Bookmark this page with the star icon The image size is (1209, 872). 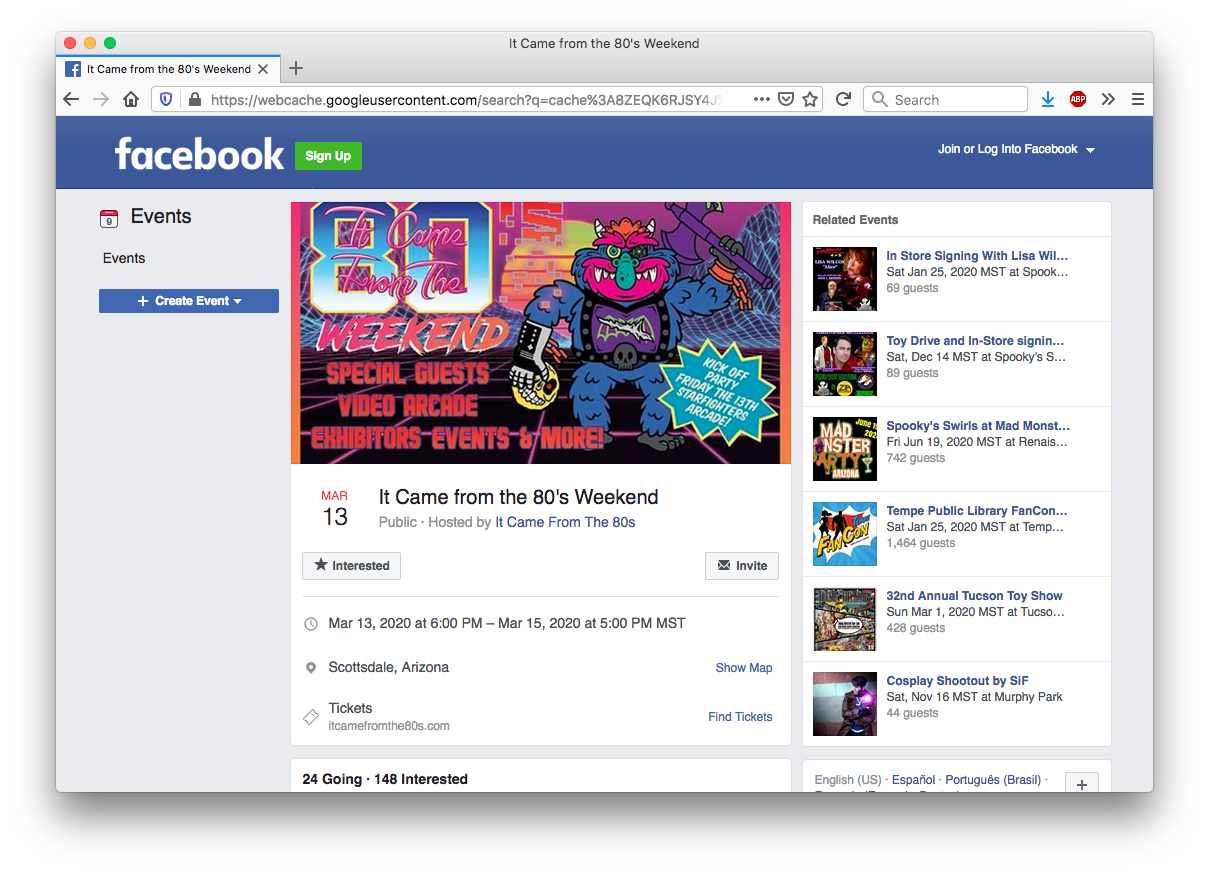coord(810,99)
